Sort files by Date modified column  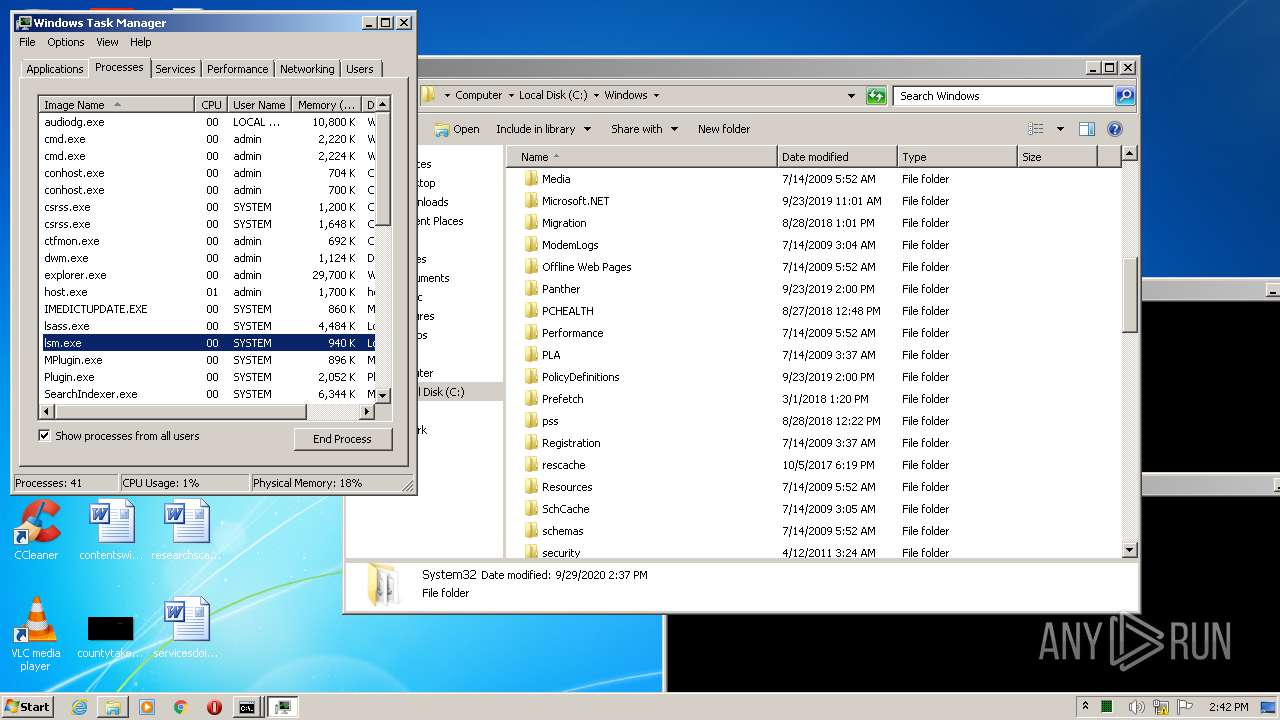click(x=837, y=157)
